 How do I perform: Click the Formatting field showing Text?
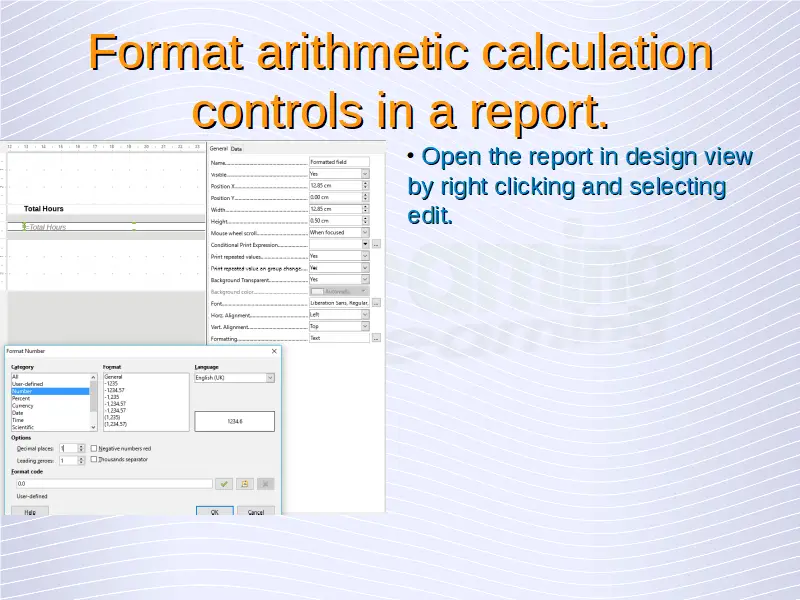click(339, 338)
